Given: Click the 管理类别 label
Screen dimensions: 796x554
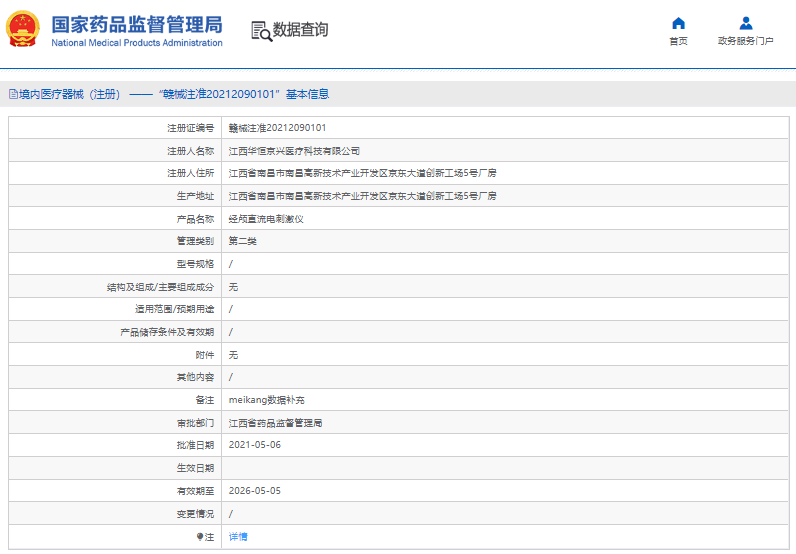Looking at the screenshot, I should tap(195, 241).
